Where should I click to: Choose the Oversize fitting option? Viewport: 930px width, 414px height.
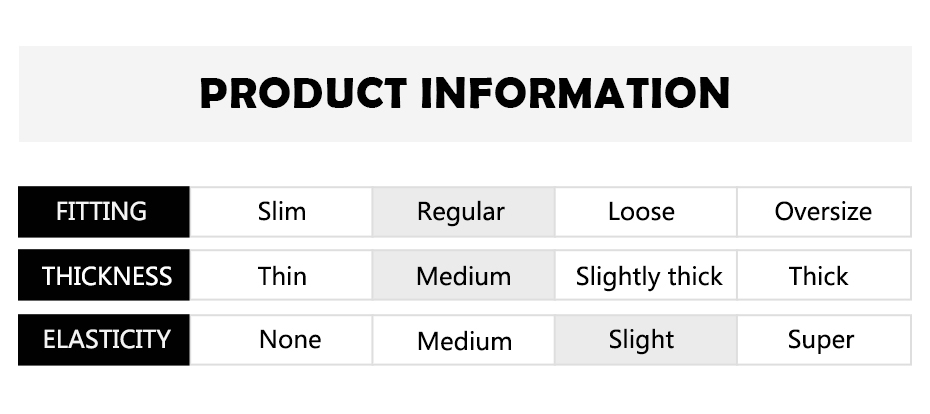[x=823, y=212]
